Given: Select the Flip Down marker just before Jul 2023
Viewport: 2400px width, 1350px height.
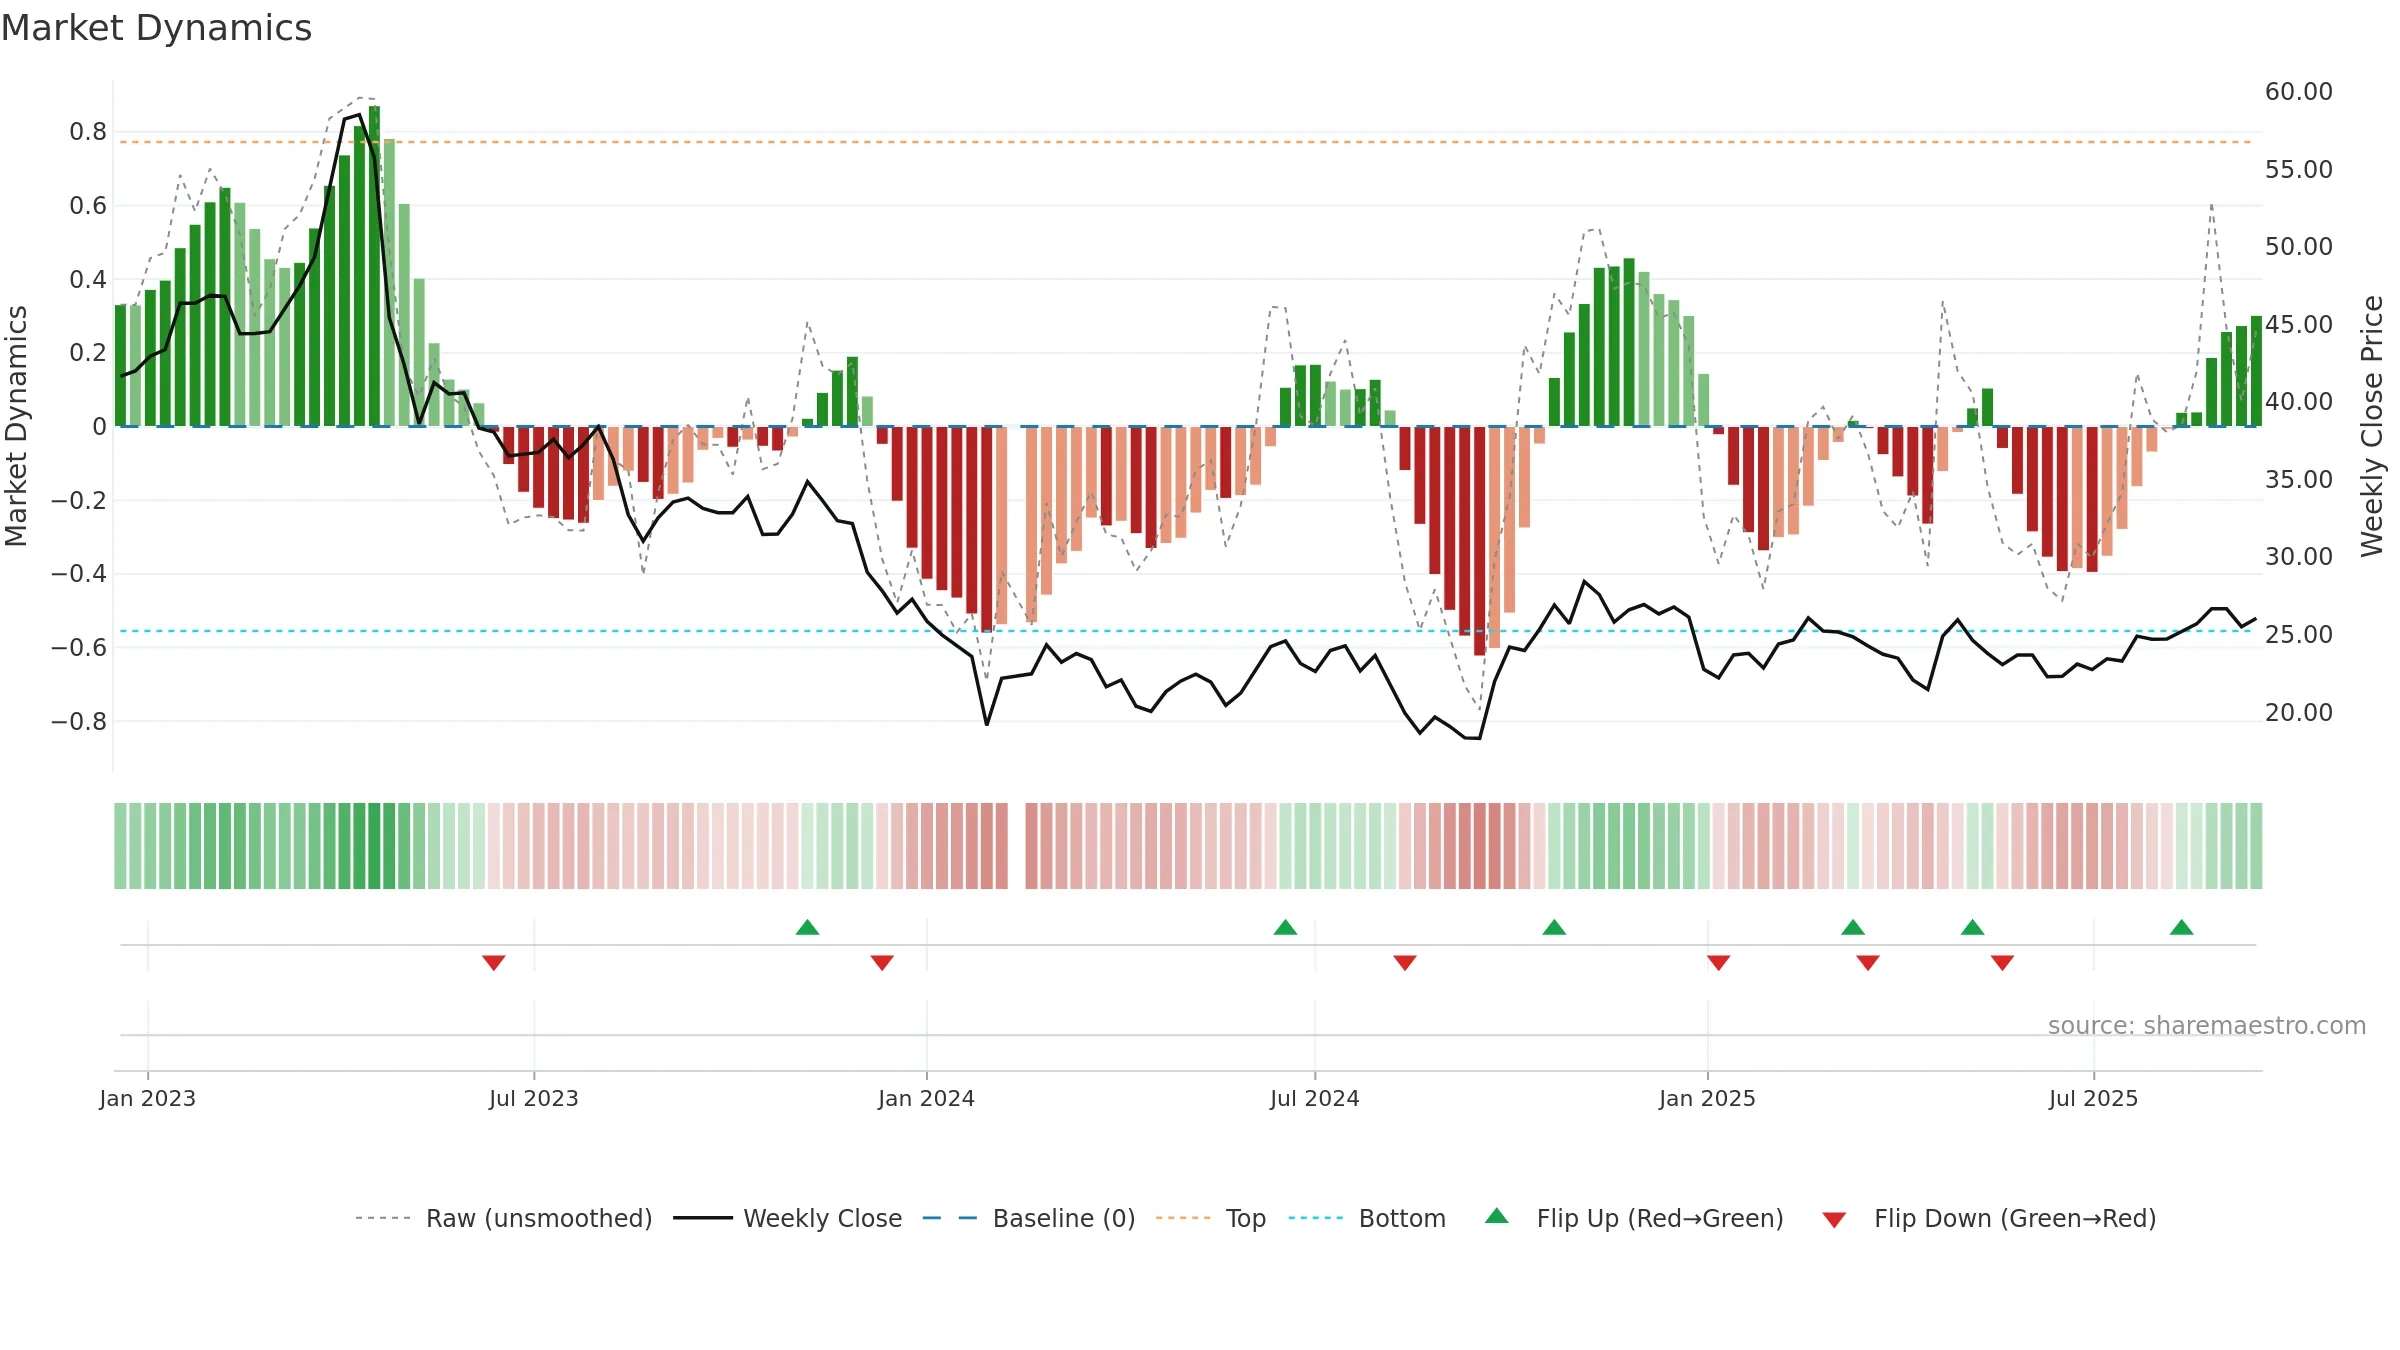Looking at the screenshot, I should (x=494, y=963).
